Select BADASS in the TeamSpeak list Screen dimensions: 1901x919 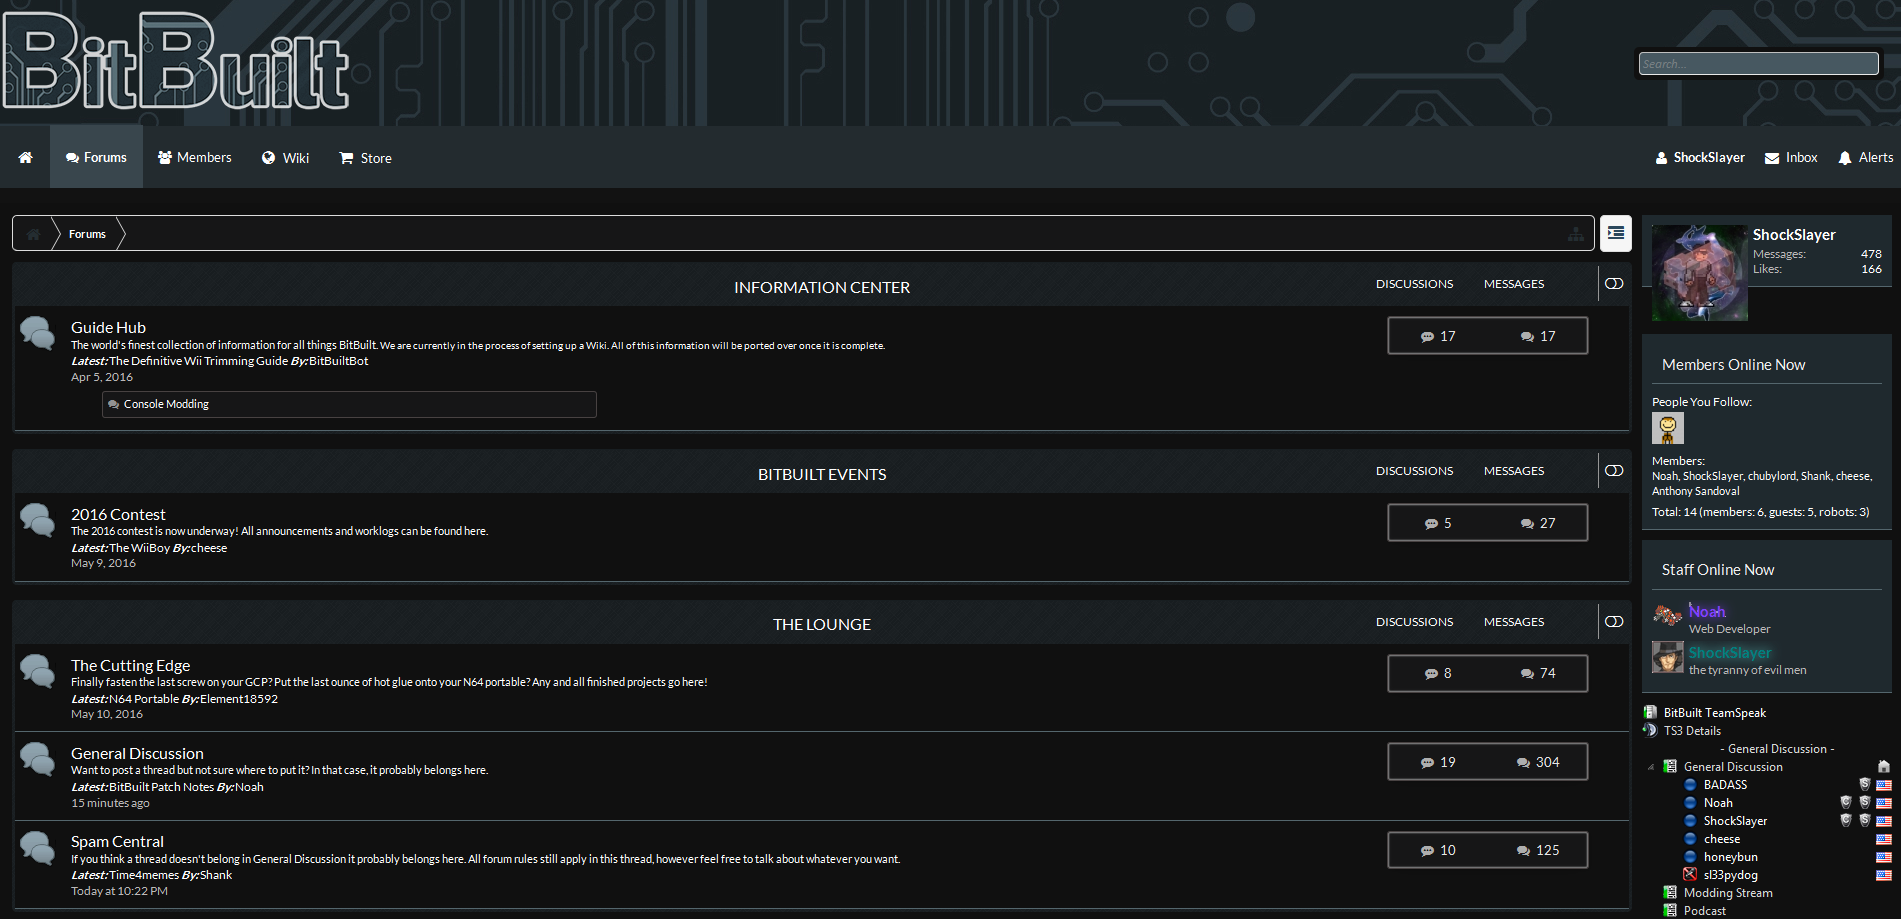(1725, 785)
